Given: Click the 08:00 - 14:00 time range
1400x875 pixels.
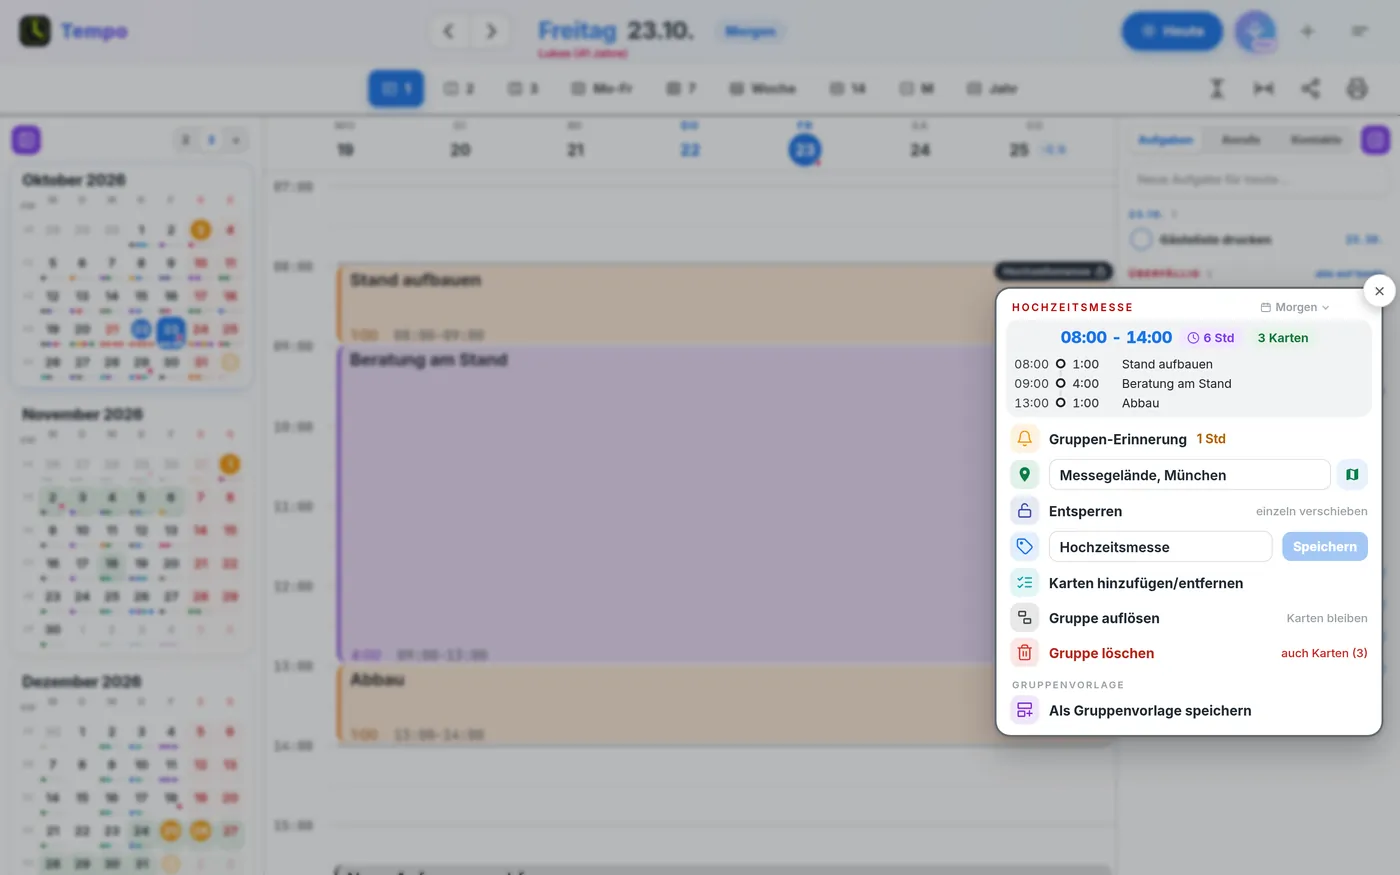Looking at the screenshot, I should pos(1116,338).
